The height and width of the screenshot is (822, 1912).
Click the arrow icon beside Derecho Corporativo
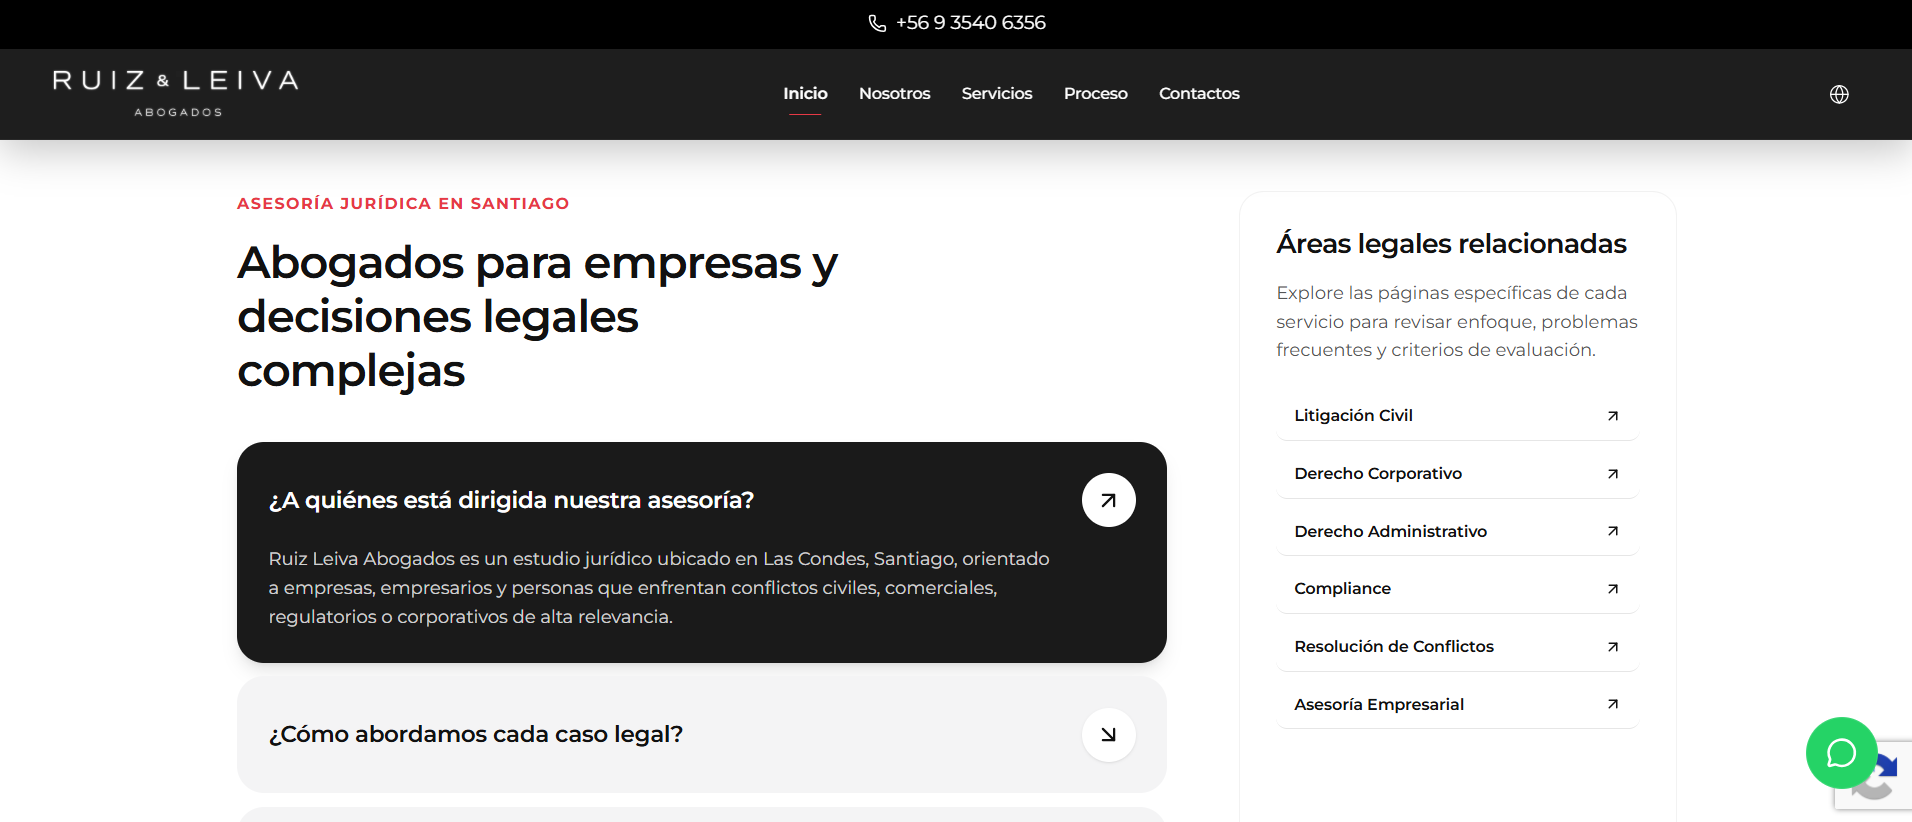1612,474
